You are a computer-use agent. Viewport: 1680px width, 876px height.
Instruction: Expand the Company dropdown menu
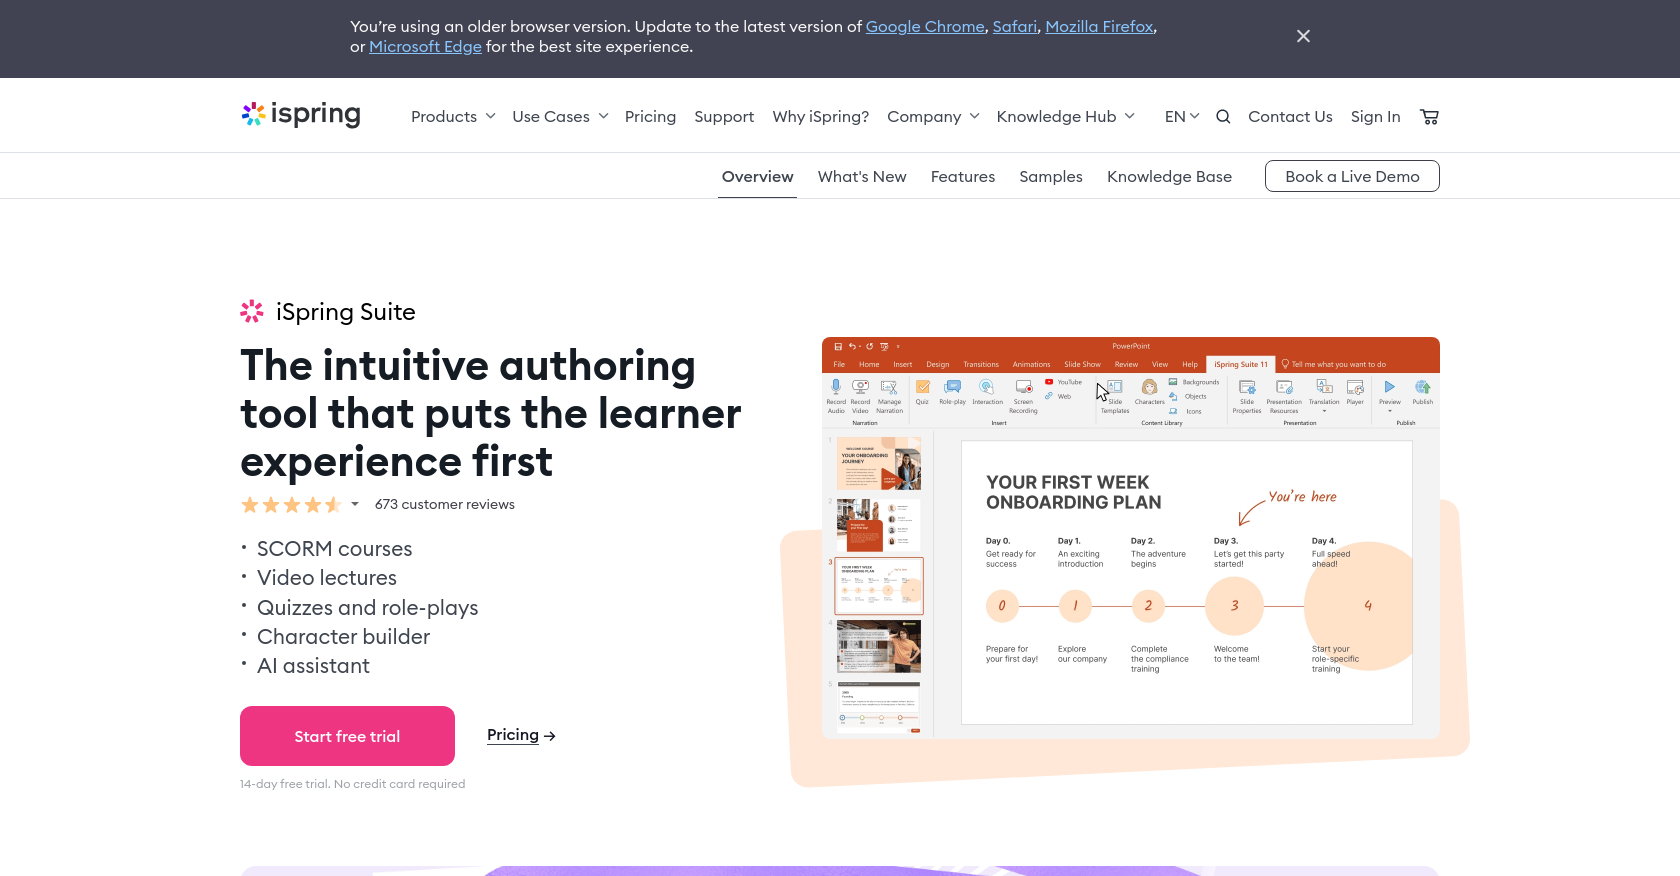point(974,116)
